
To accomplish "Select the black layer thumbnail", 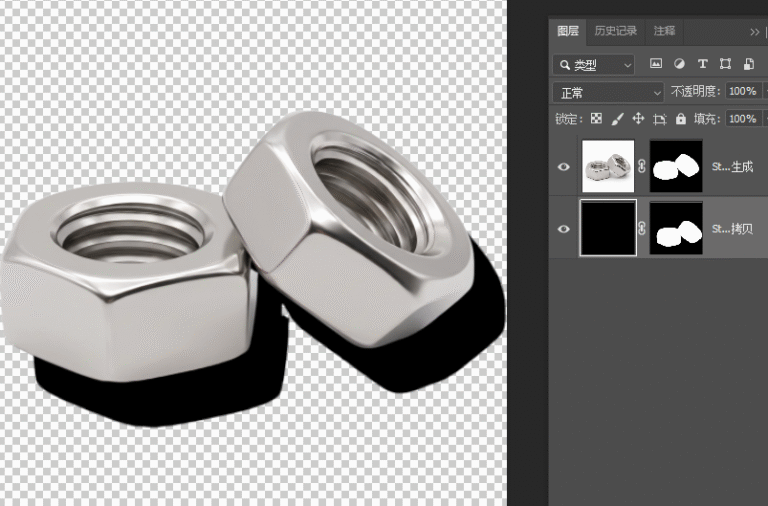I will tap(608, 228).
